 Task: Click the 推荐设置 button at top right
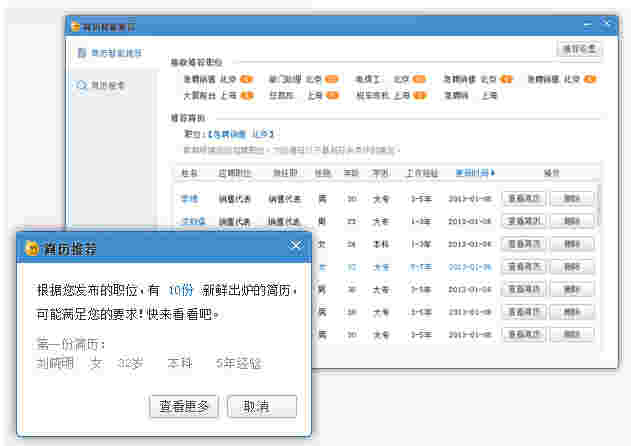point(579,48)
